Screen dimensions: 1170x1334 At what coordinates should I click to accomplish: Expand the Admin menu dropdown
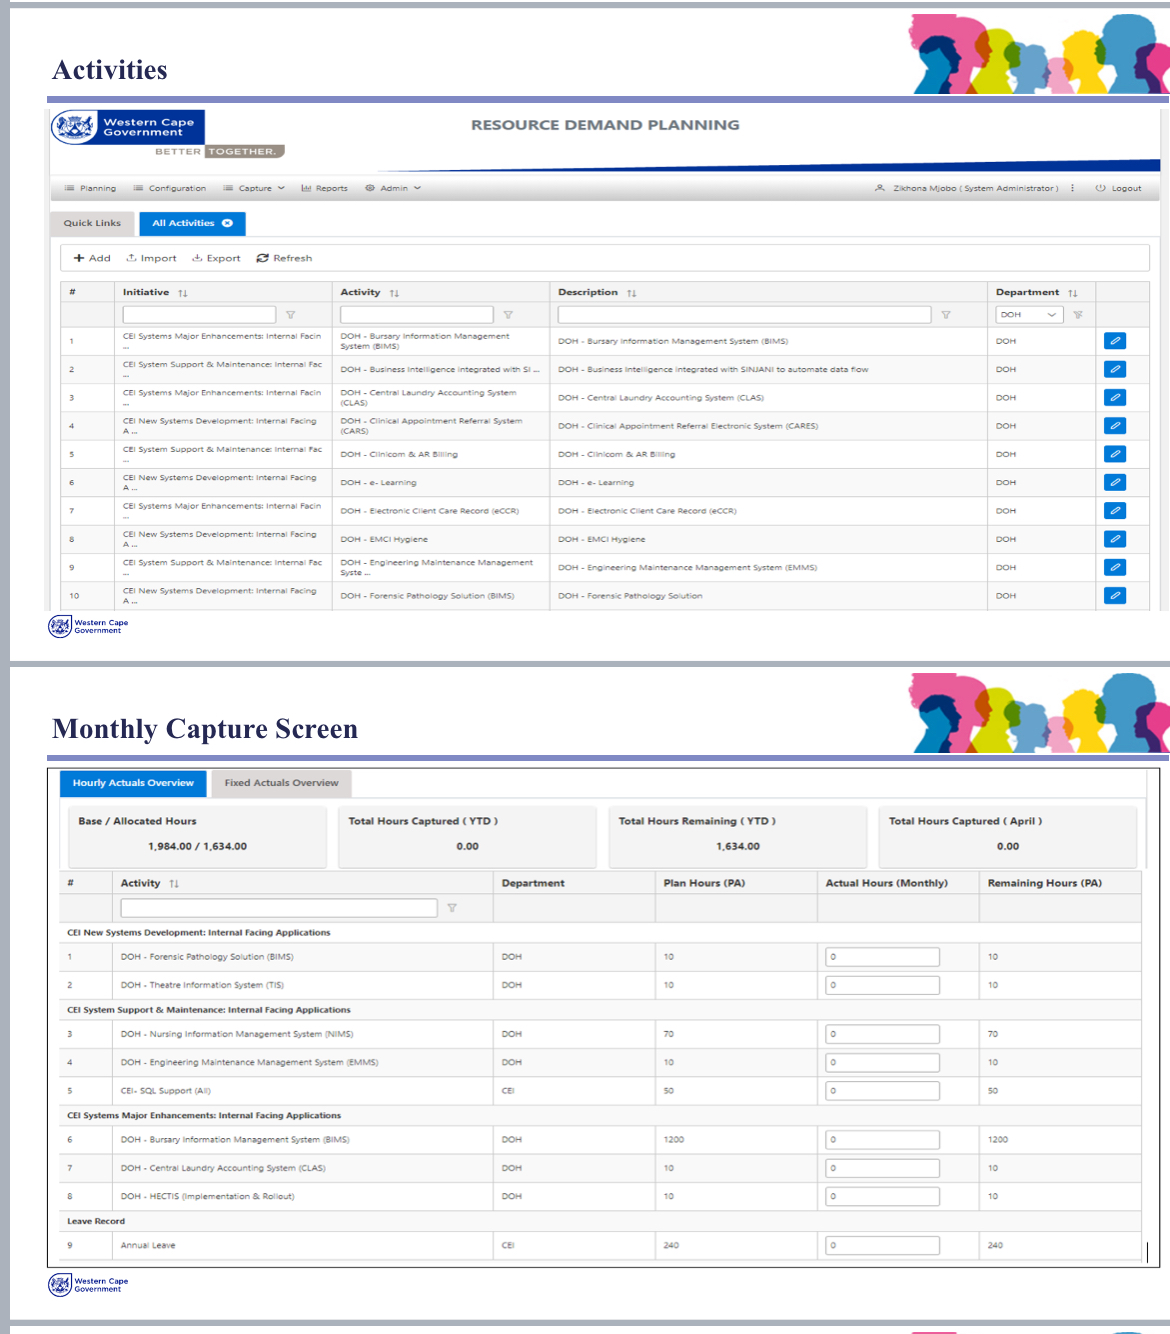pos(394,188)
